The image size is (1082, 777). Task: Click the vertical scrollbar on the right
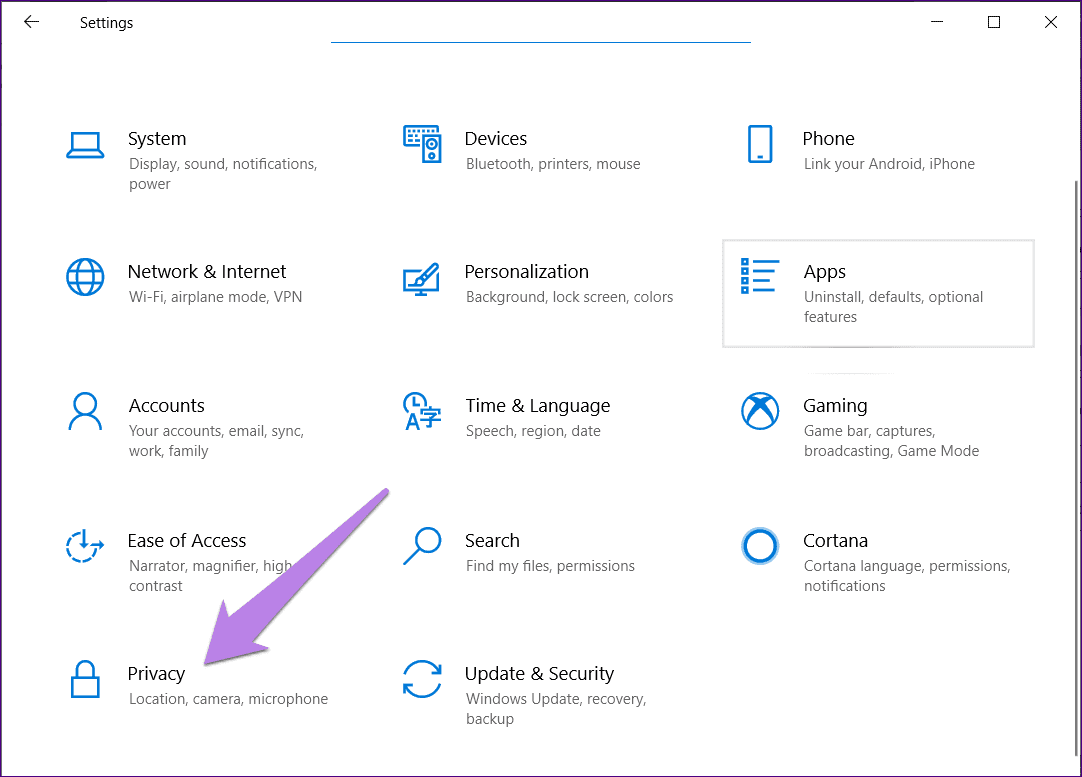point(1076,469)
